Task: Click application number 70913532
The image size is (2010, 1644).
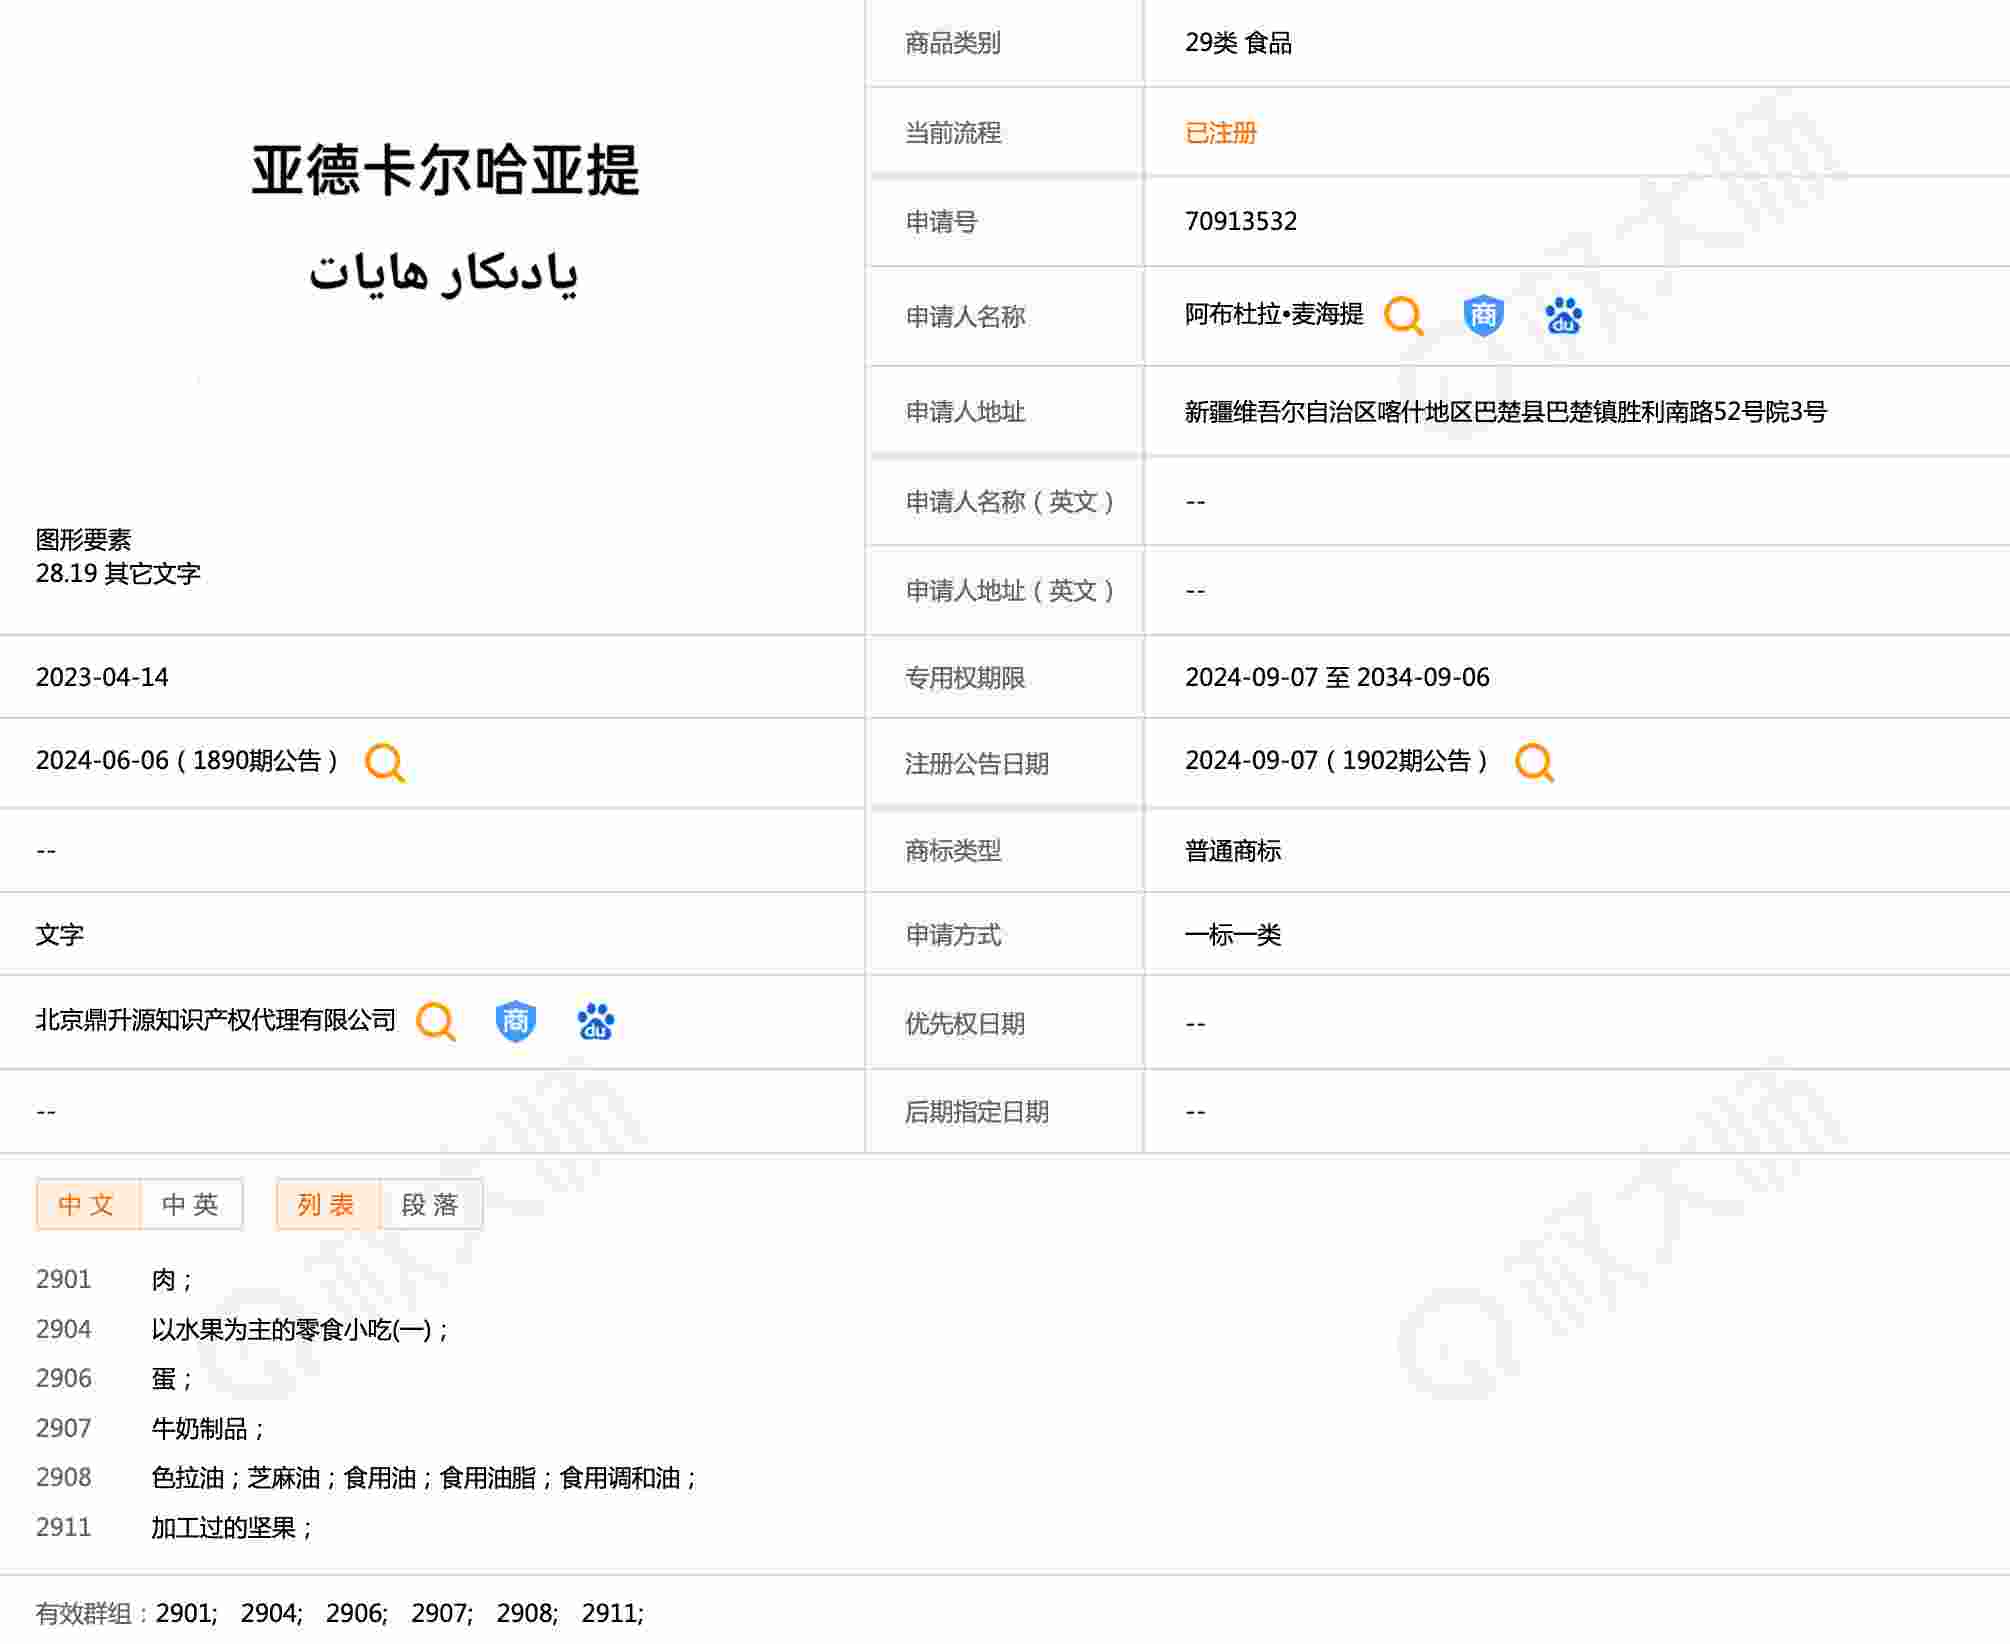Action: (1240, 221)
